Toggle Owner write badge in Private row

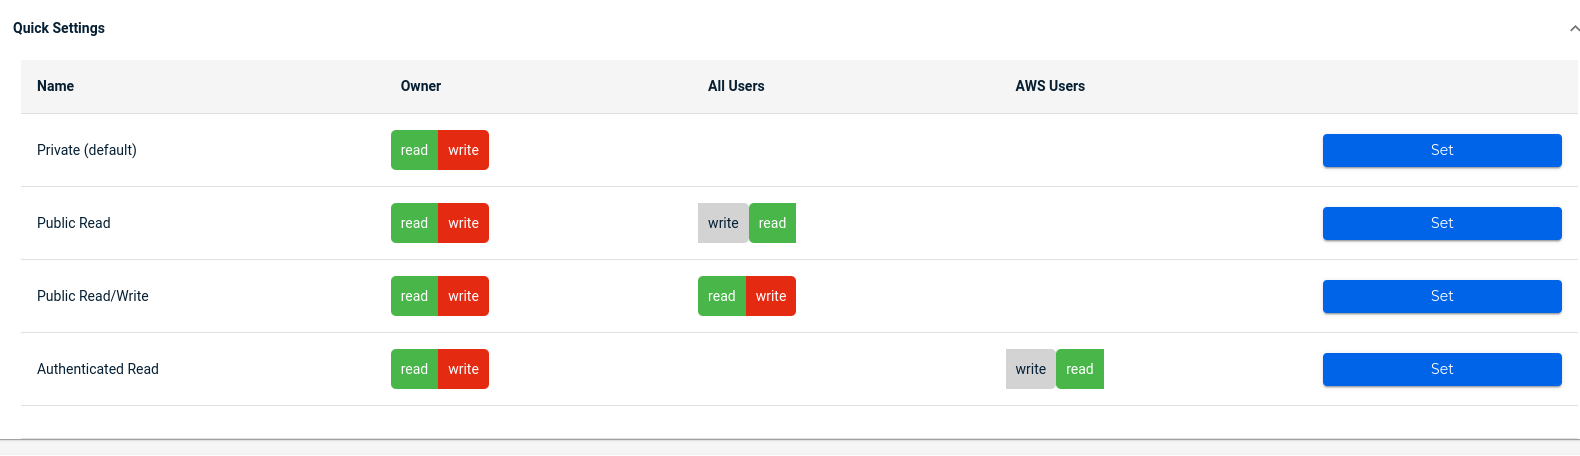(x=463, y=150)
